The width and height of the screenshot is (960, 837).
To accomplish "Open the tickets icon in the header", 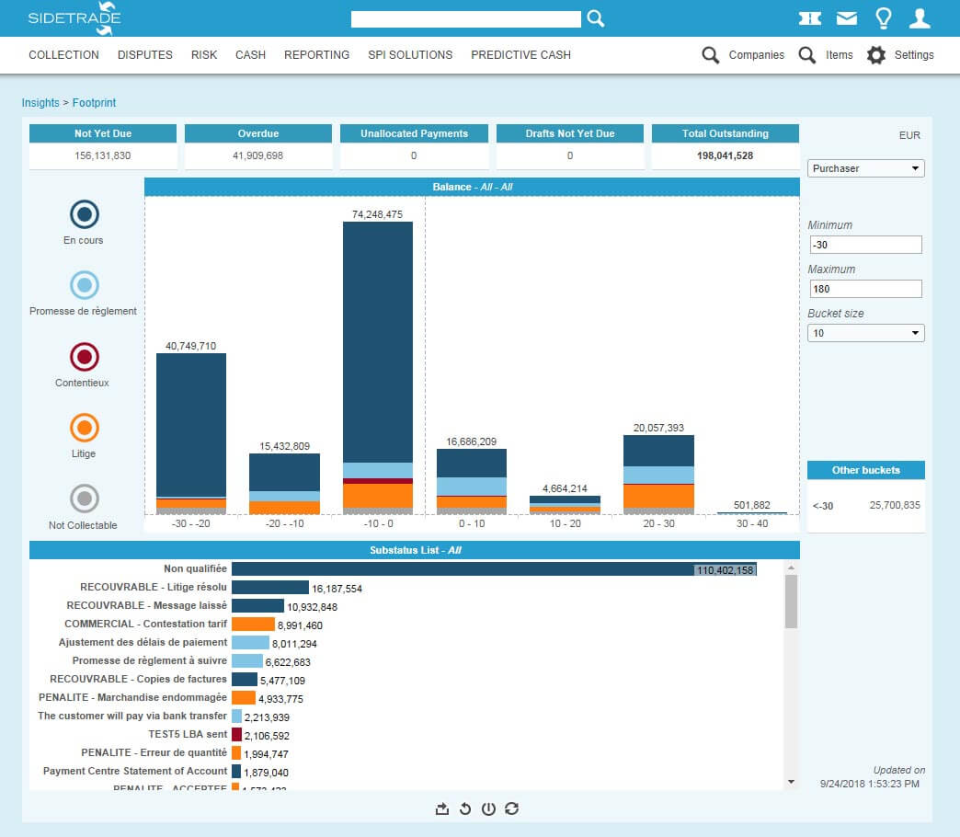I will click(x=811, y=17).
